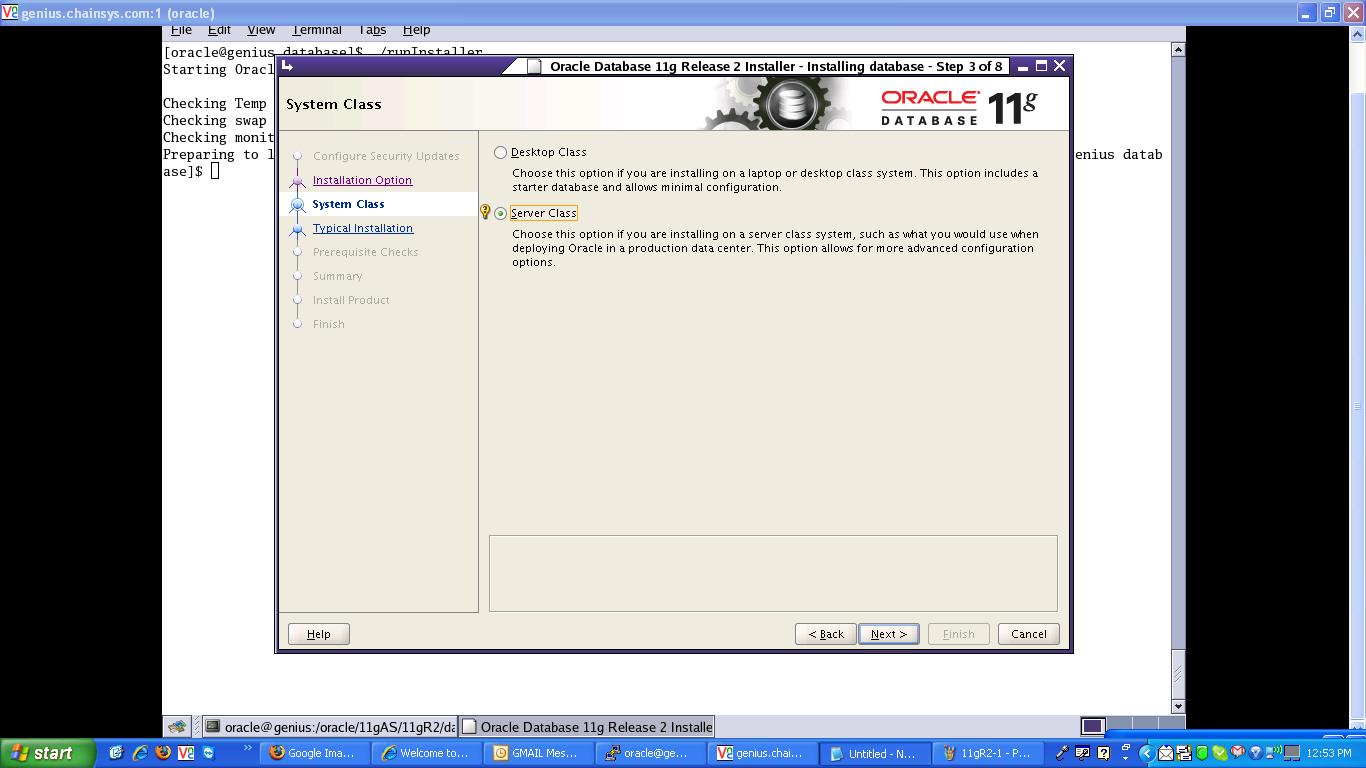Open language bar options dropdown arrow
This screenshot has height=768, width=1366.
(x=1125, y=758)
